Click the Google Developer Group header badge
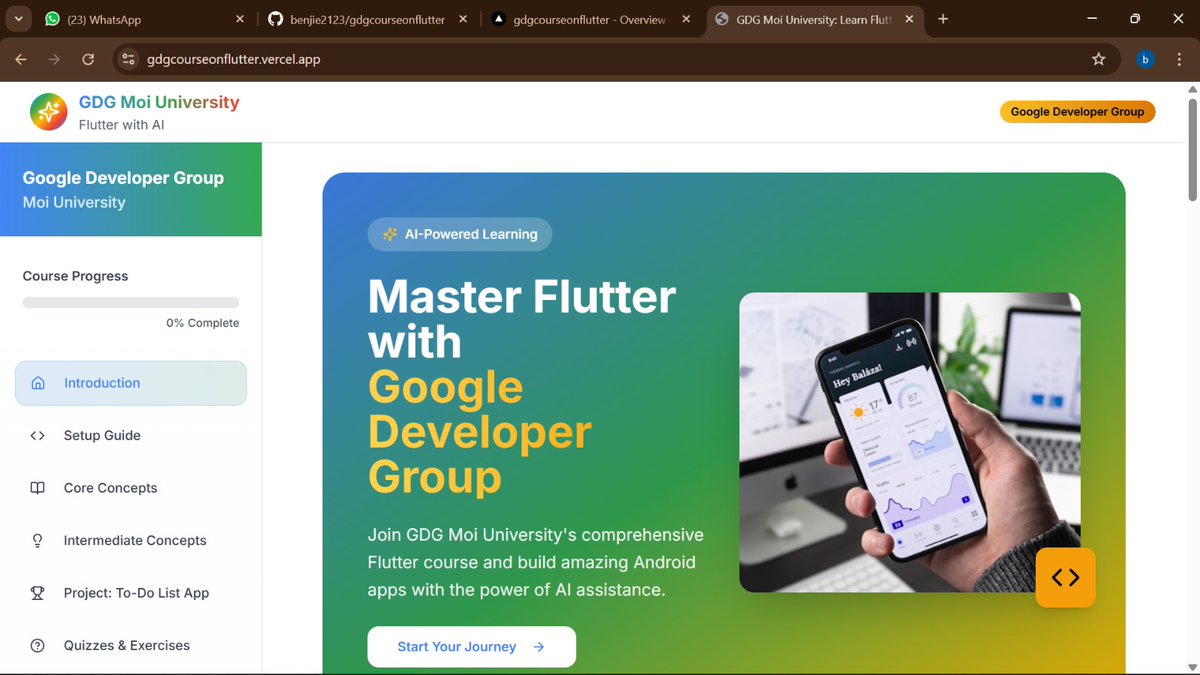 [x=1077, y=112]
